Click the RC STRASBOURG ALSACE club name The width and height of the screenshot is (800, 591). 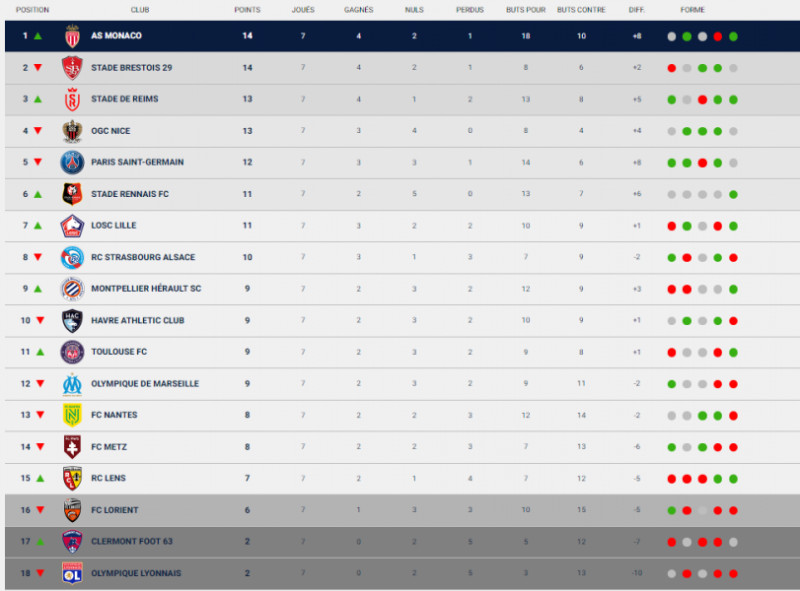[x=143, y=257]
